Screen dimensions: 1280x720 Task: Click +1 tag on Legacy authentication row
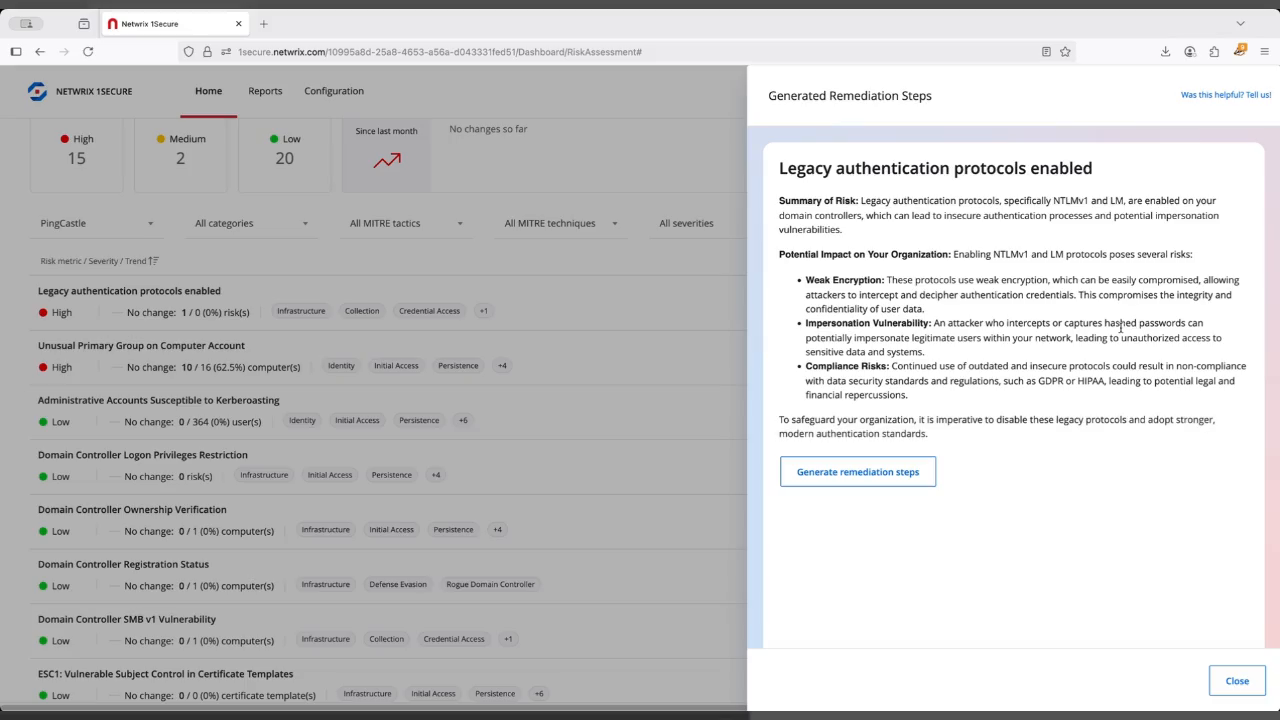tap(483, 311)
